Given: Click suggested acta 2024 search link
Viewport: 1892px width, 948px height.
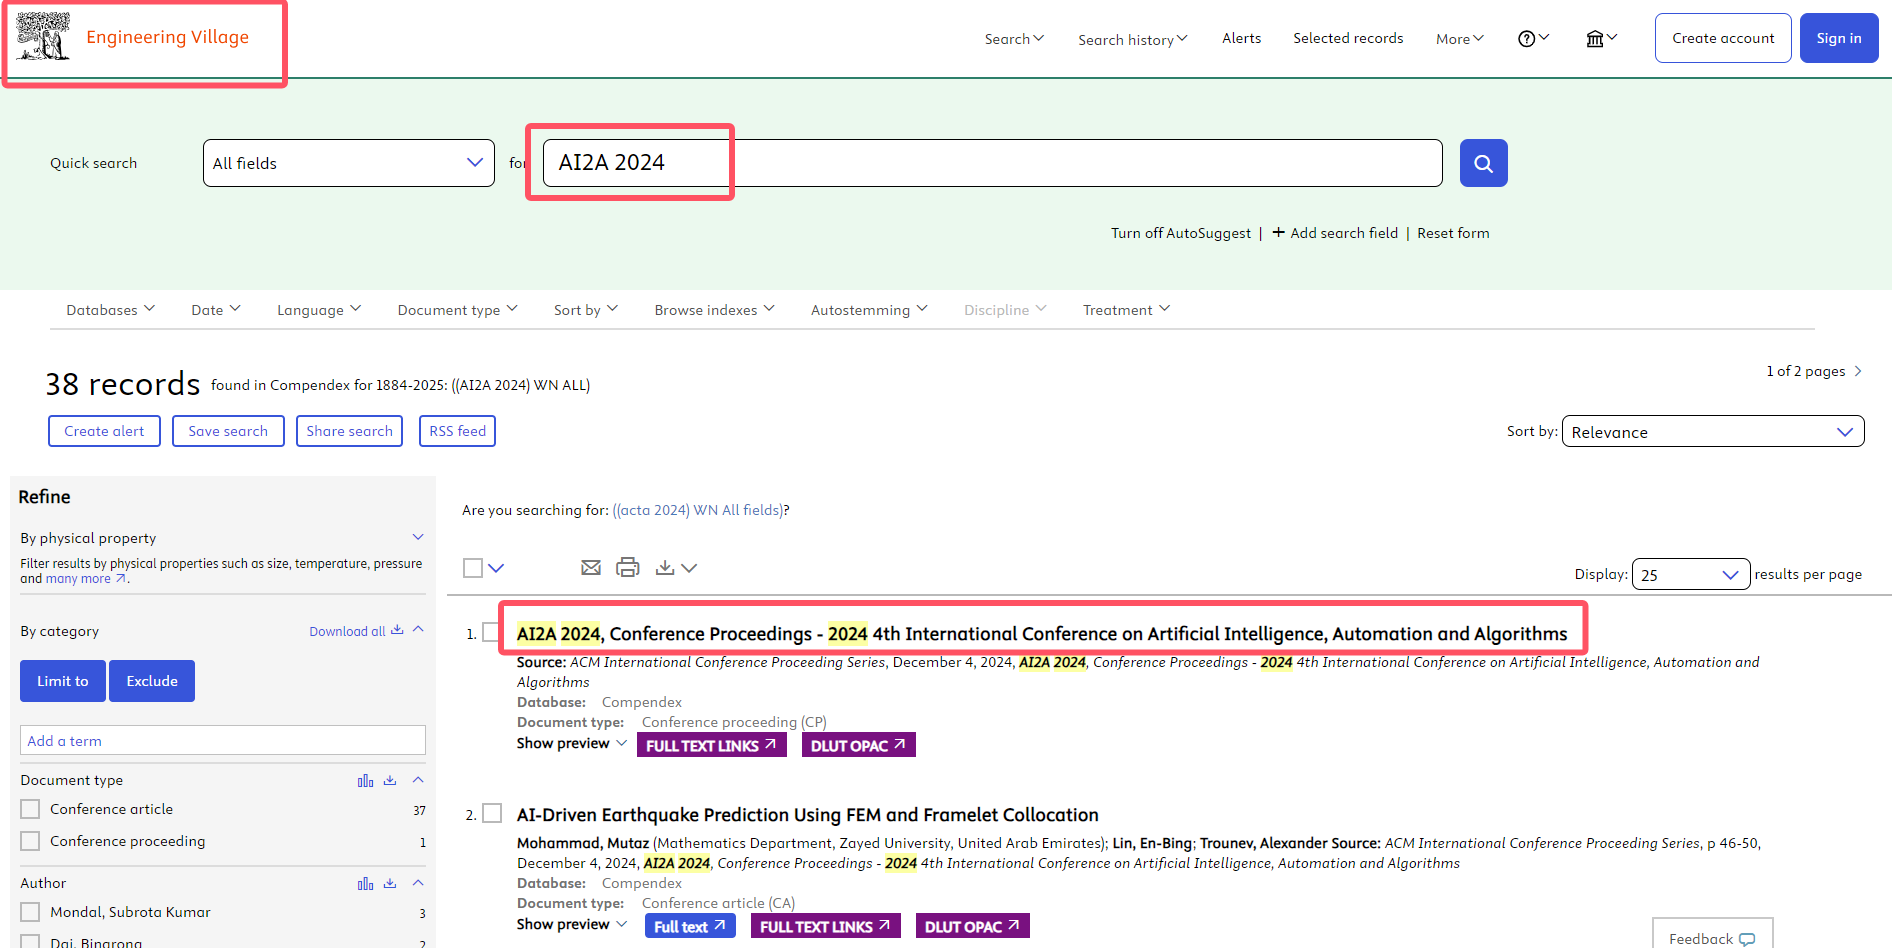Looking at the screenshot, I should (698, 510).
